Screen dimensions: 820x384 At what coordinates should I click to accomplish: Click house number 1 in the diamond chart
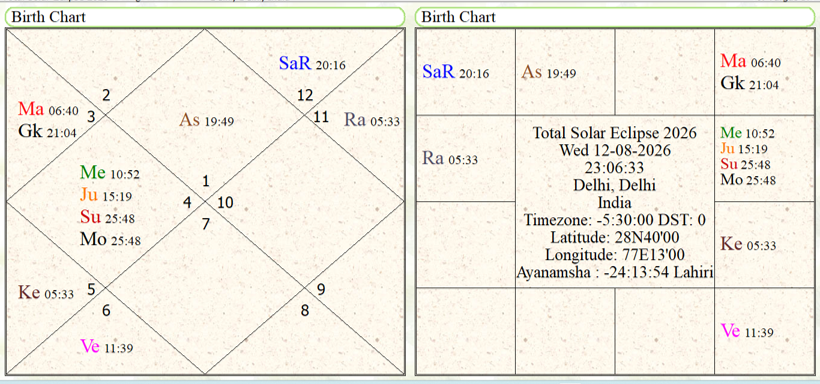click(x=206, y=182)
